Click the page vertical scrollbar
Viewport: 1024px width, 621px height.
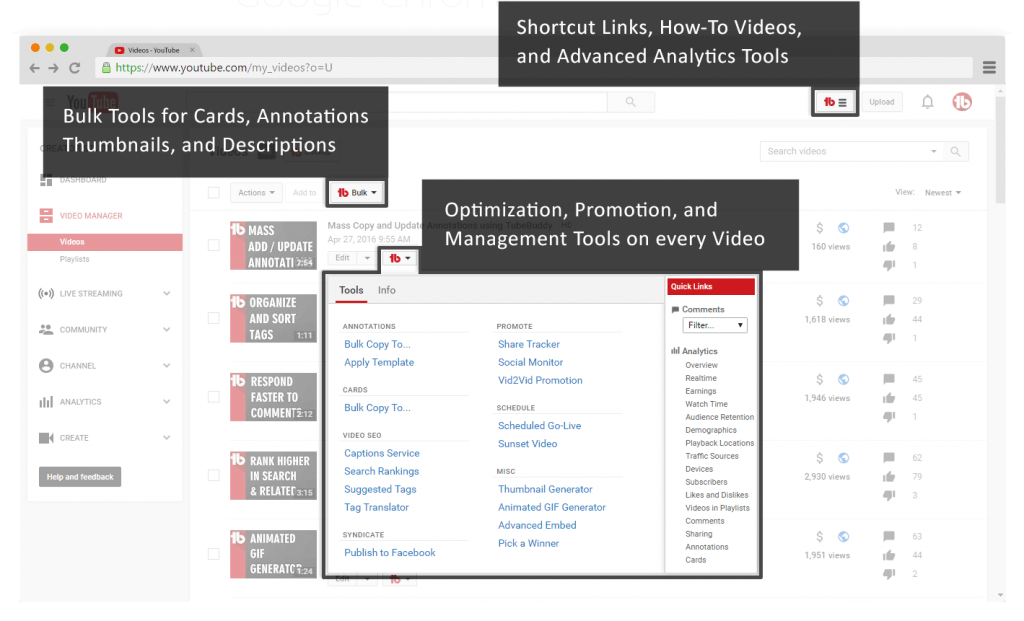coord(1000,150)
